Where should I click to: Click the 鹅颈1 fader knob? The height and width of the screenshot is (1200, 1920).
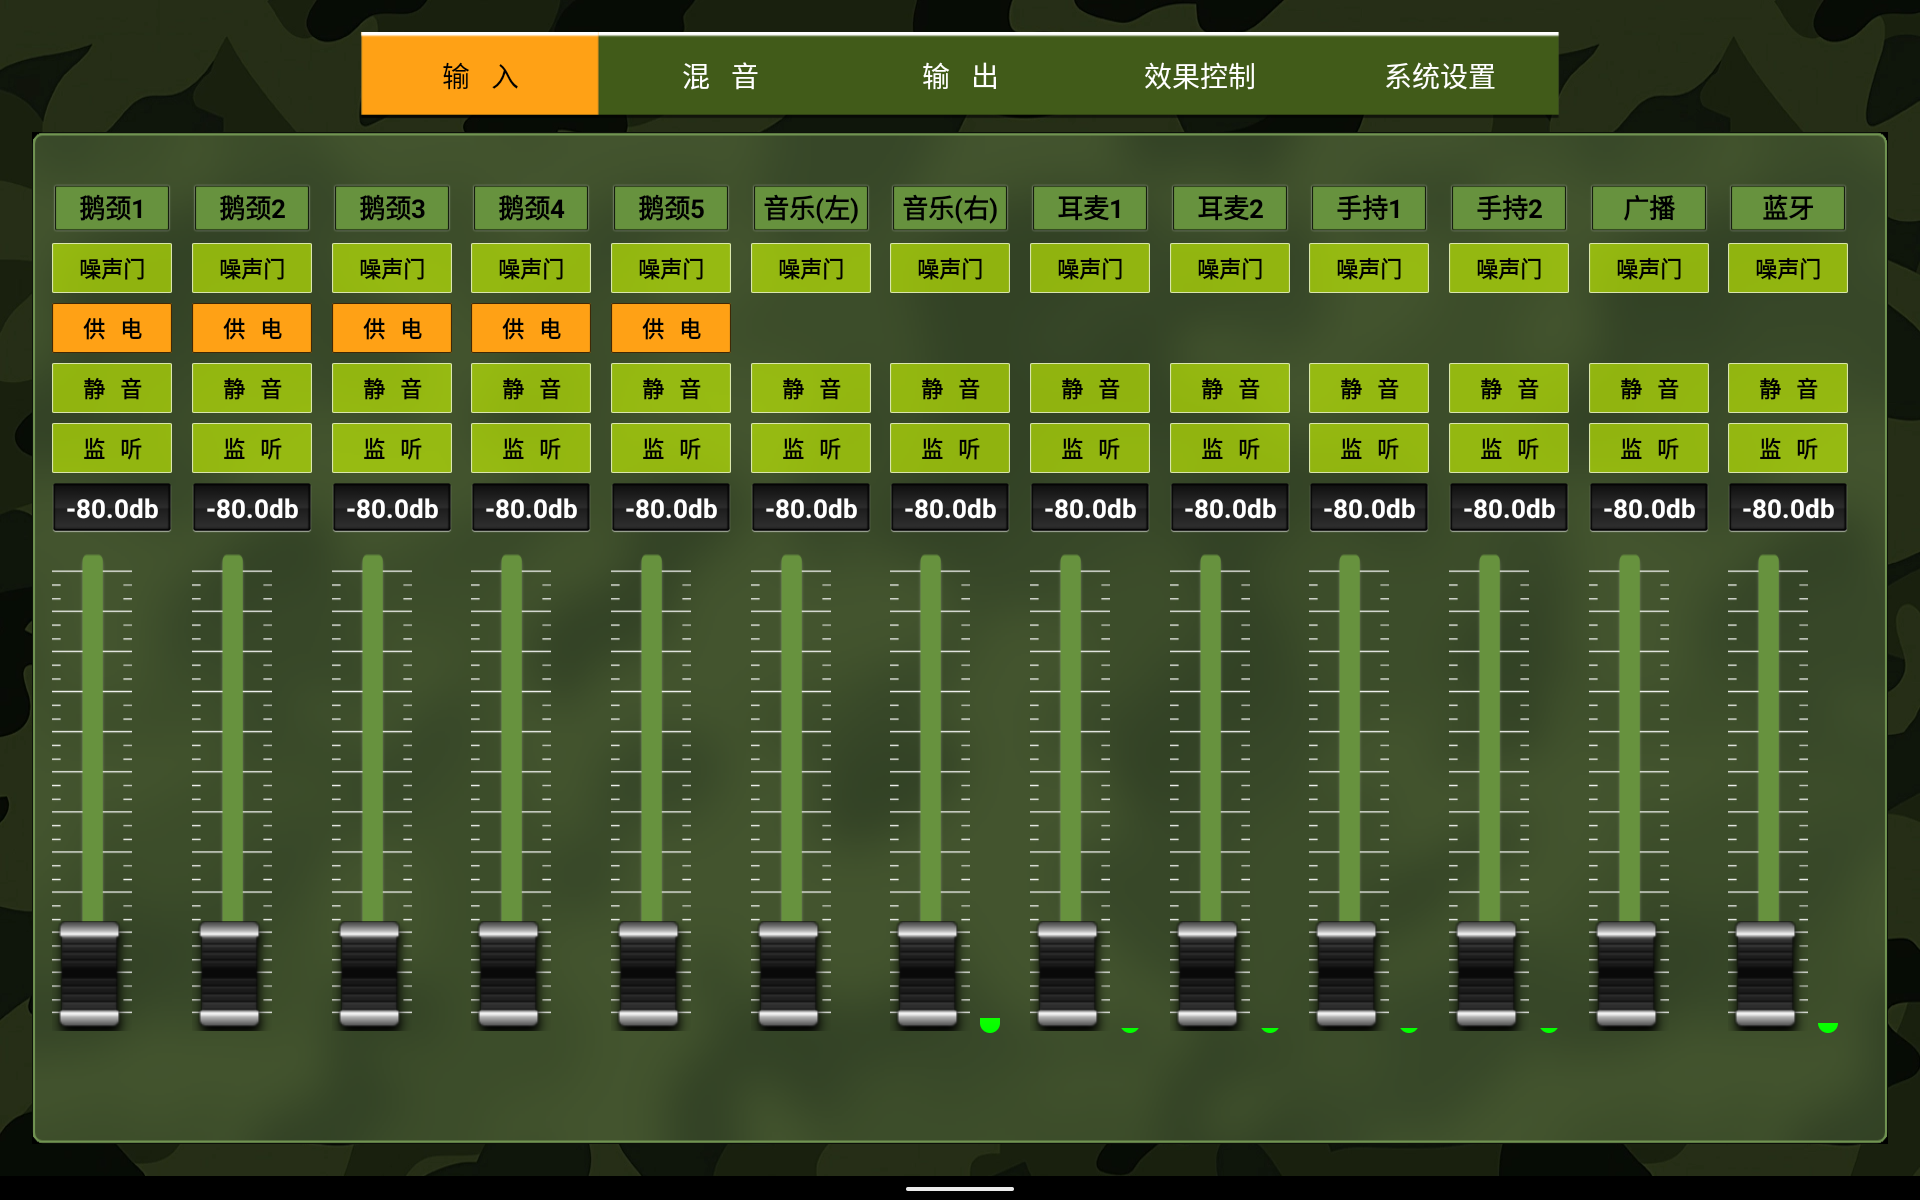pyautogui.click(x=90, y=974)
